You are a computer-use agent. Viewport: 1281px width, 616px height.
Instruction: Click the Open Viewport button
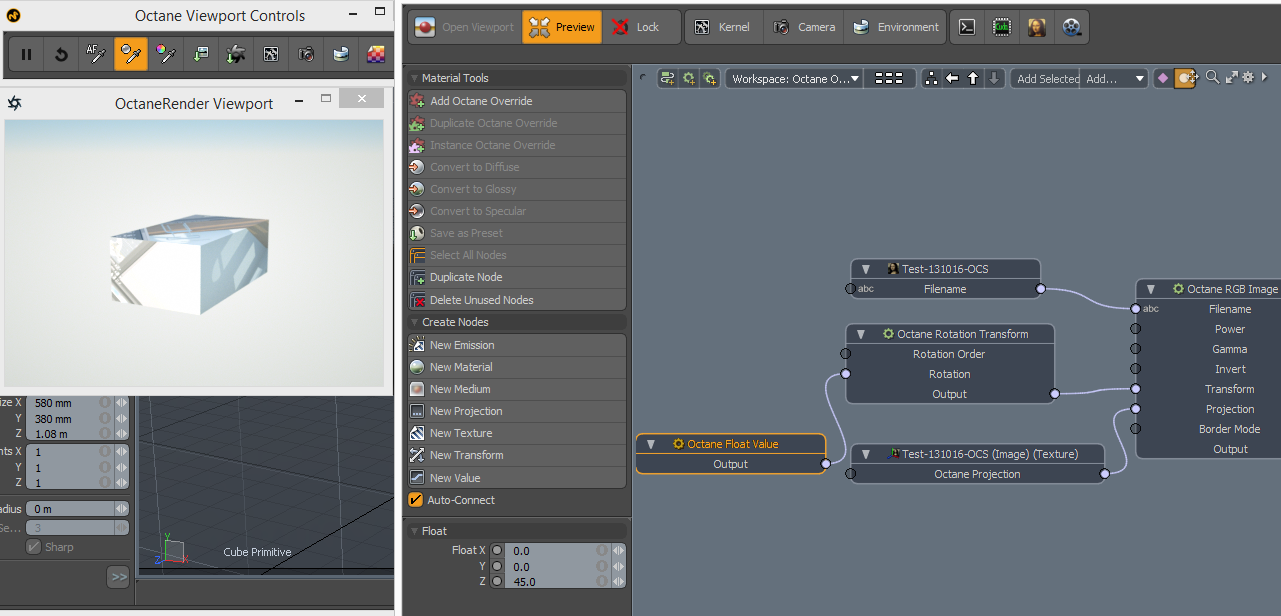coord(465,27)
